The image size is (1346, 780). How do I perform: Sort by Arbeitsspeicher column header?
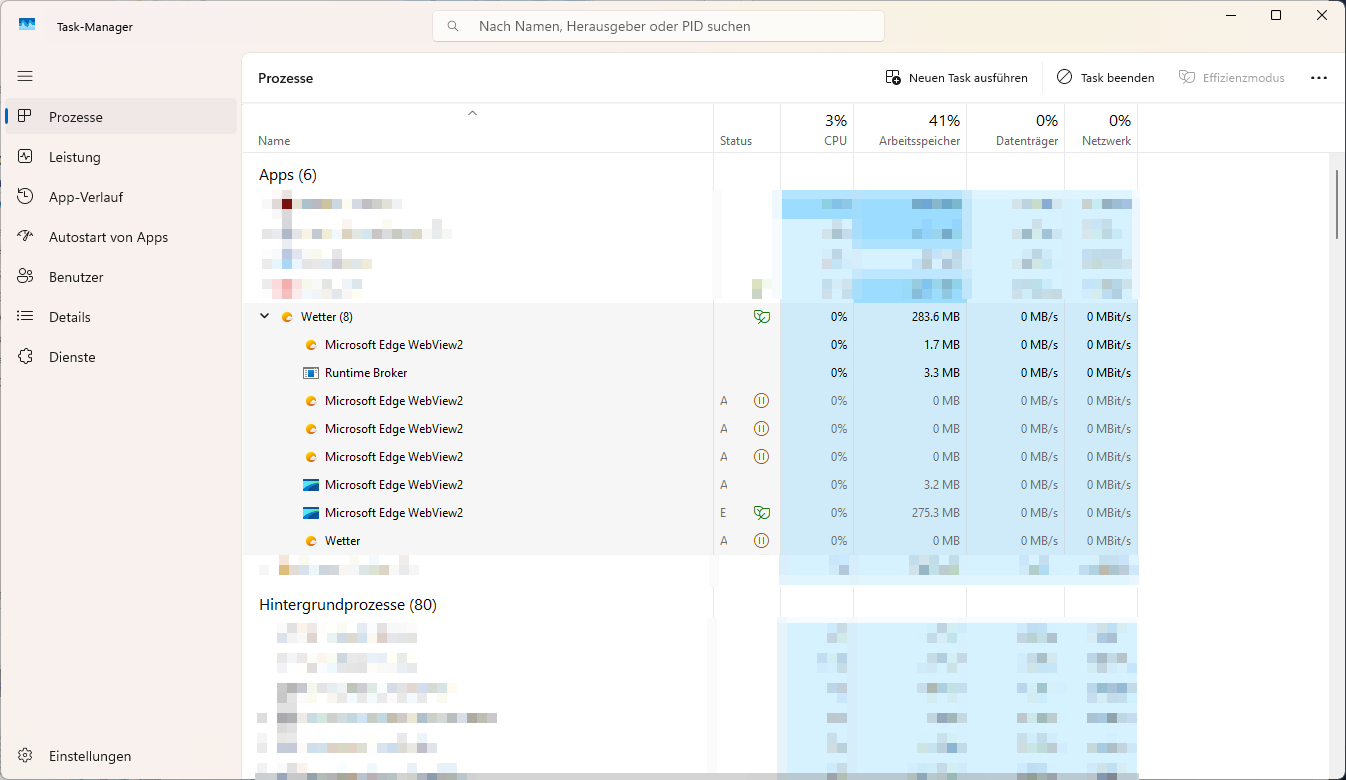(x=910, y=129)
